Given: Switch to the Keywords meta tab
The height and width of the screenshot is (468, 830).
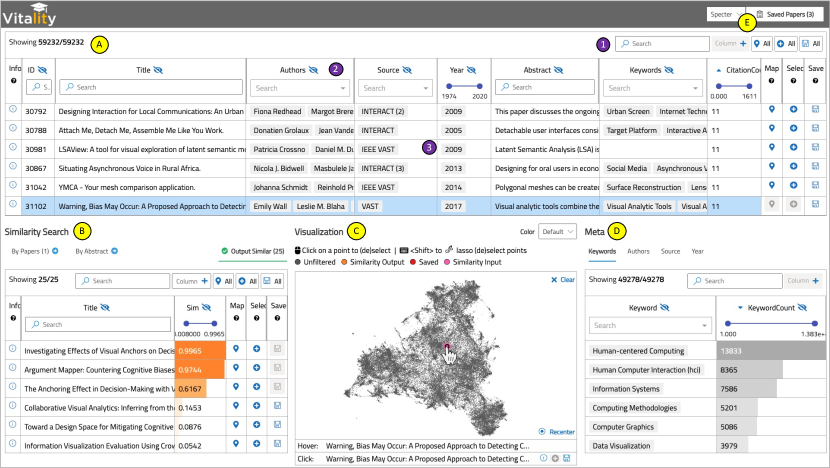Looking at the screenshot, I should (602, 251).
